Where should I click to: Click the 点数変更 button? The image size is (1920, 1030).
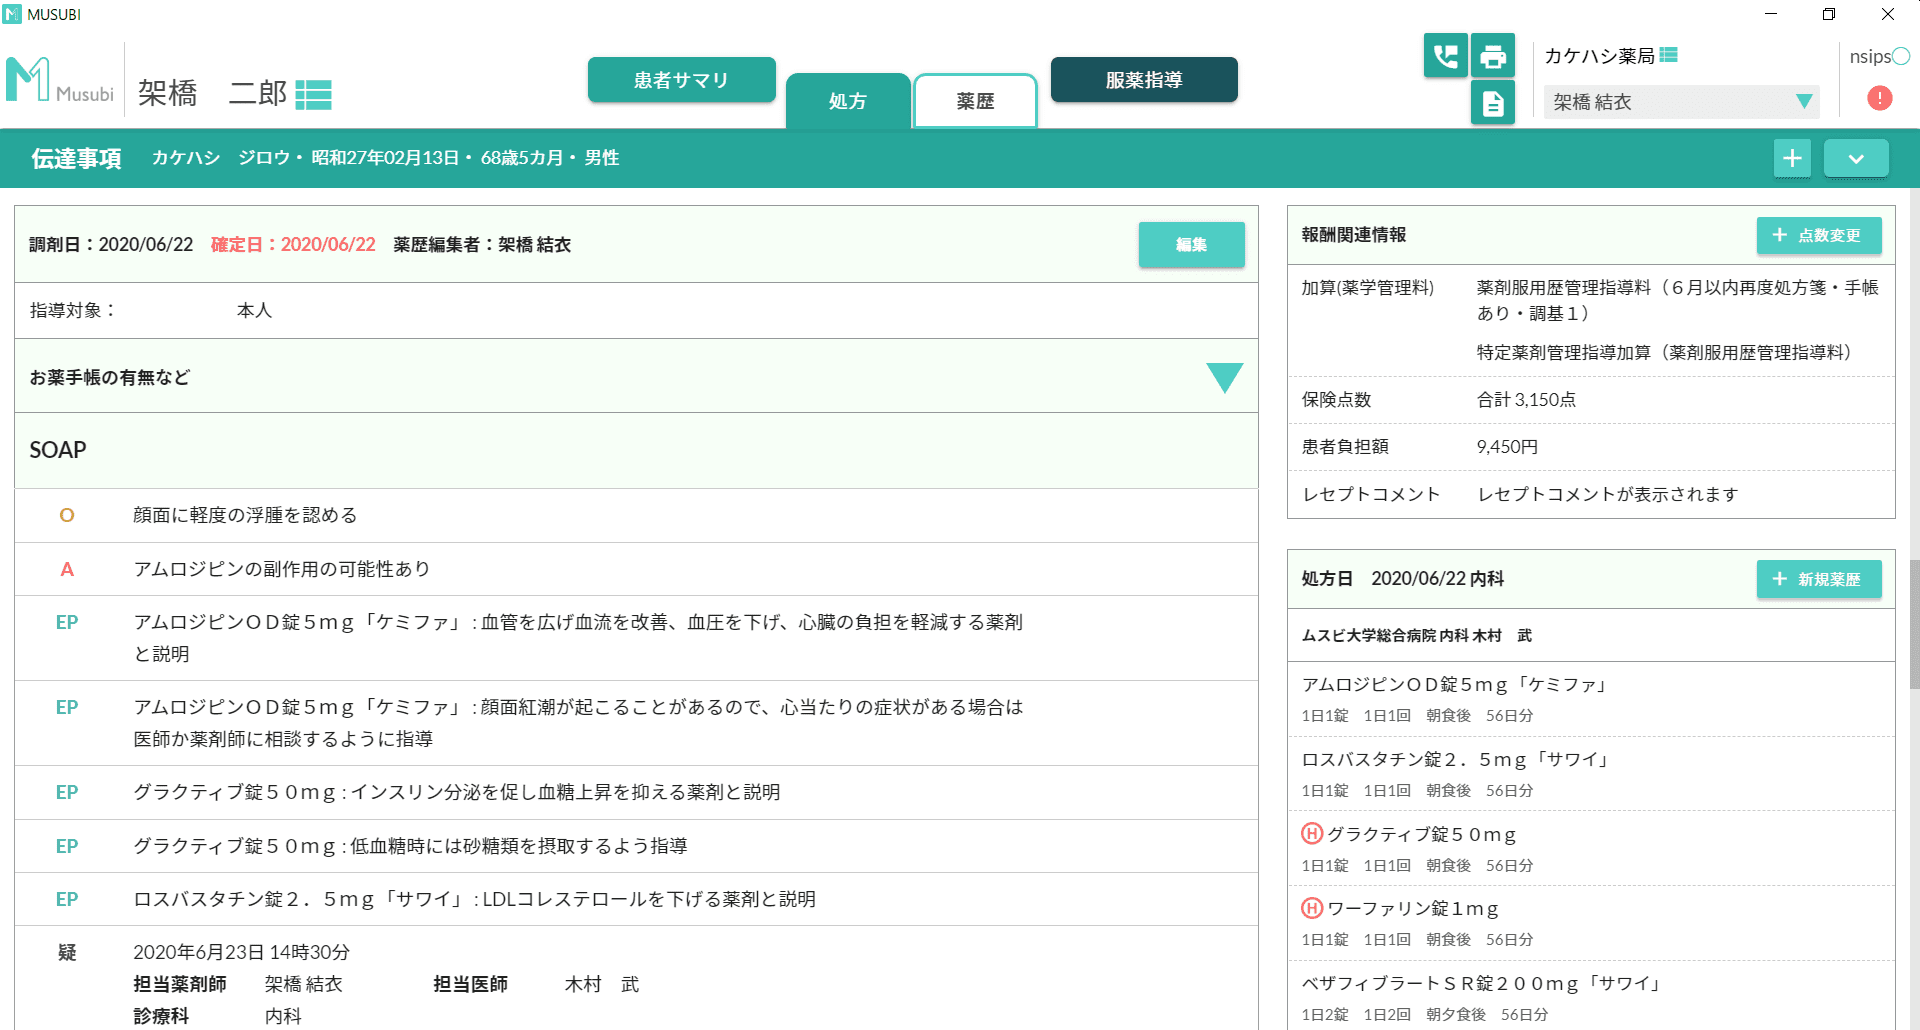point(1819,235)
